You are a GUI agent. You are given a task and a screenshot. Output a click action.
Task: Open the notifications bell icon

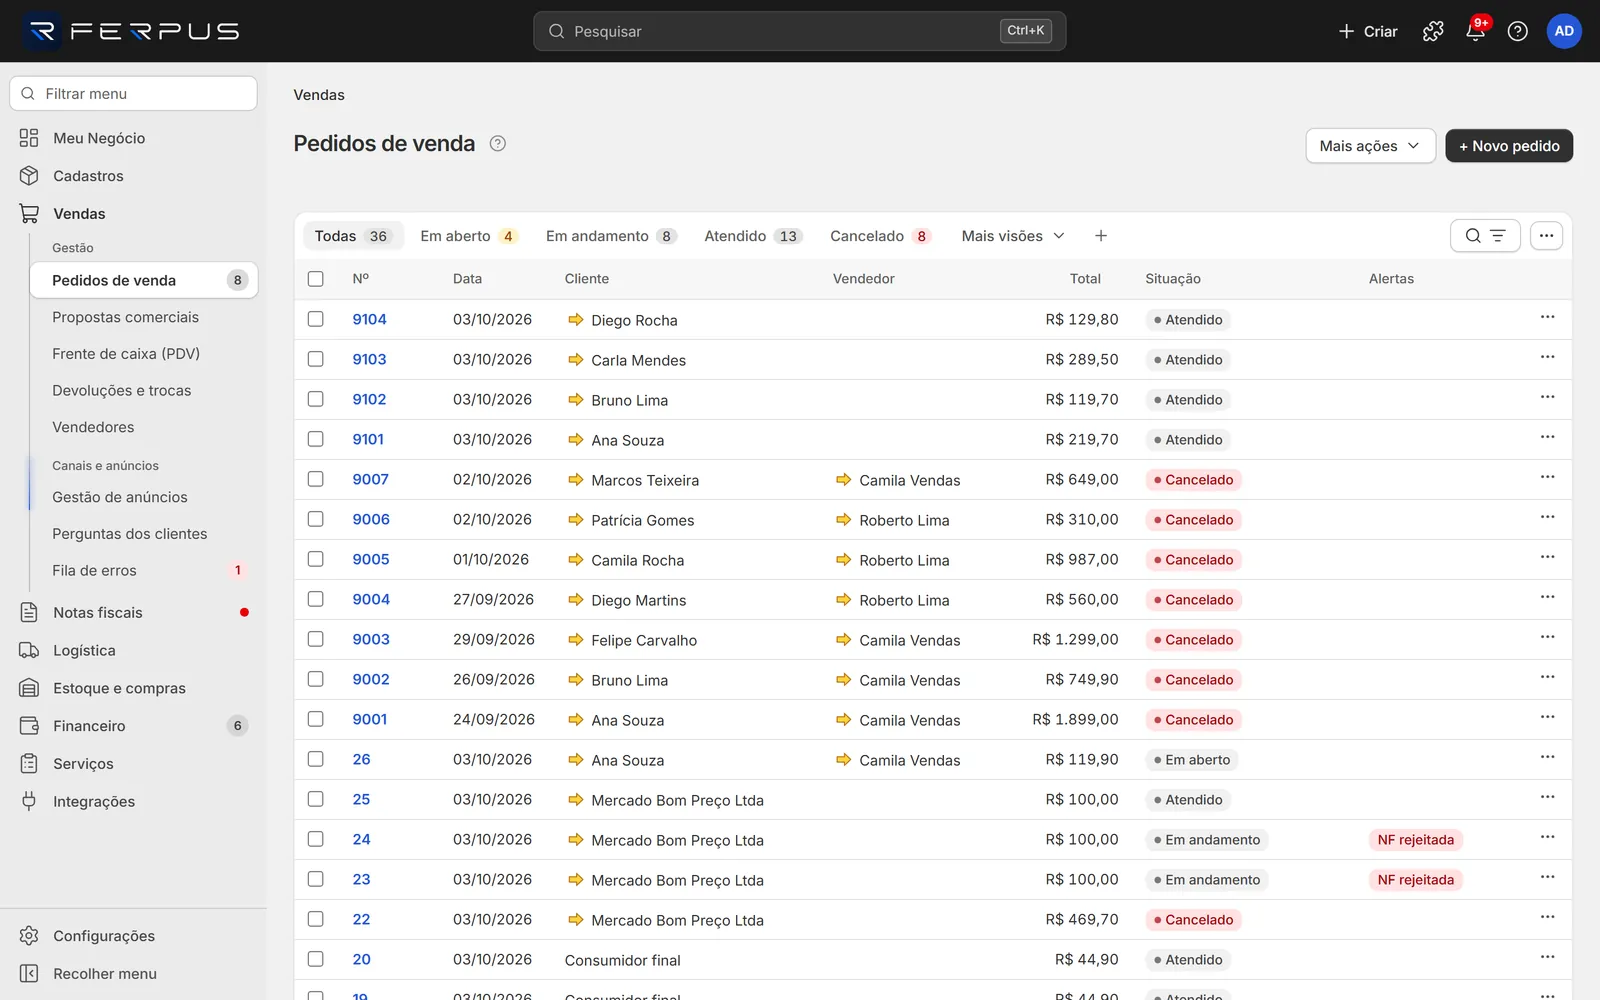[x=1475, y=31]
